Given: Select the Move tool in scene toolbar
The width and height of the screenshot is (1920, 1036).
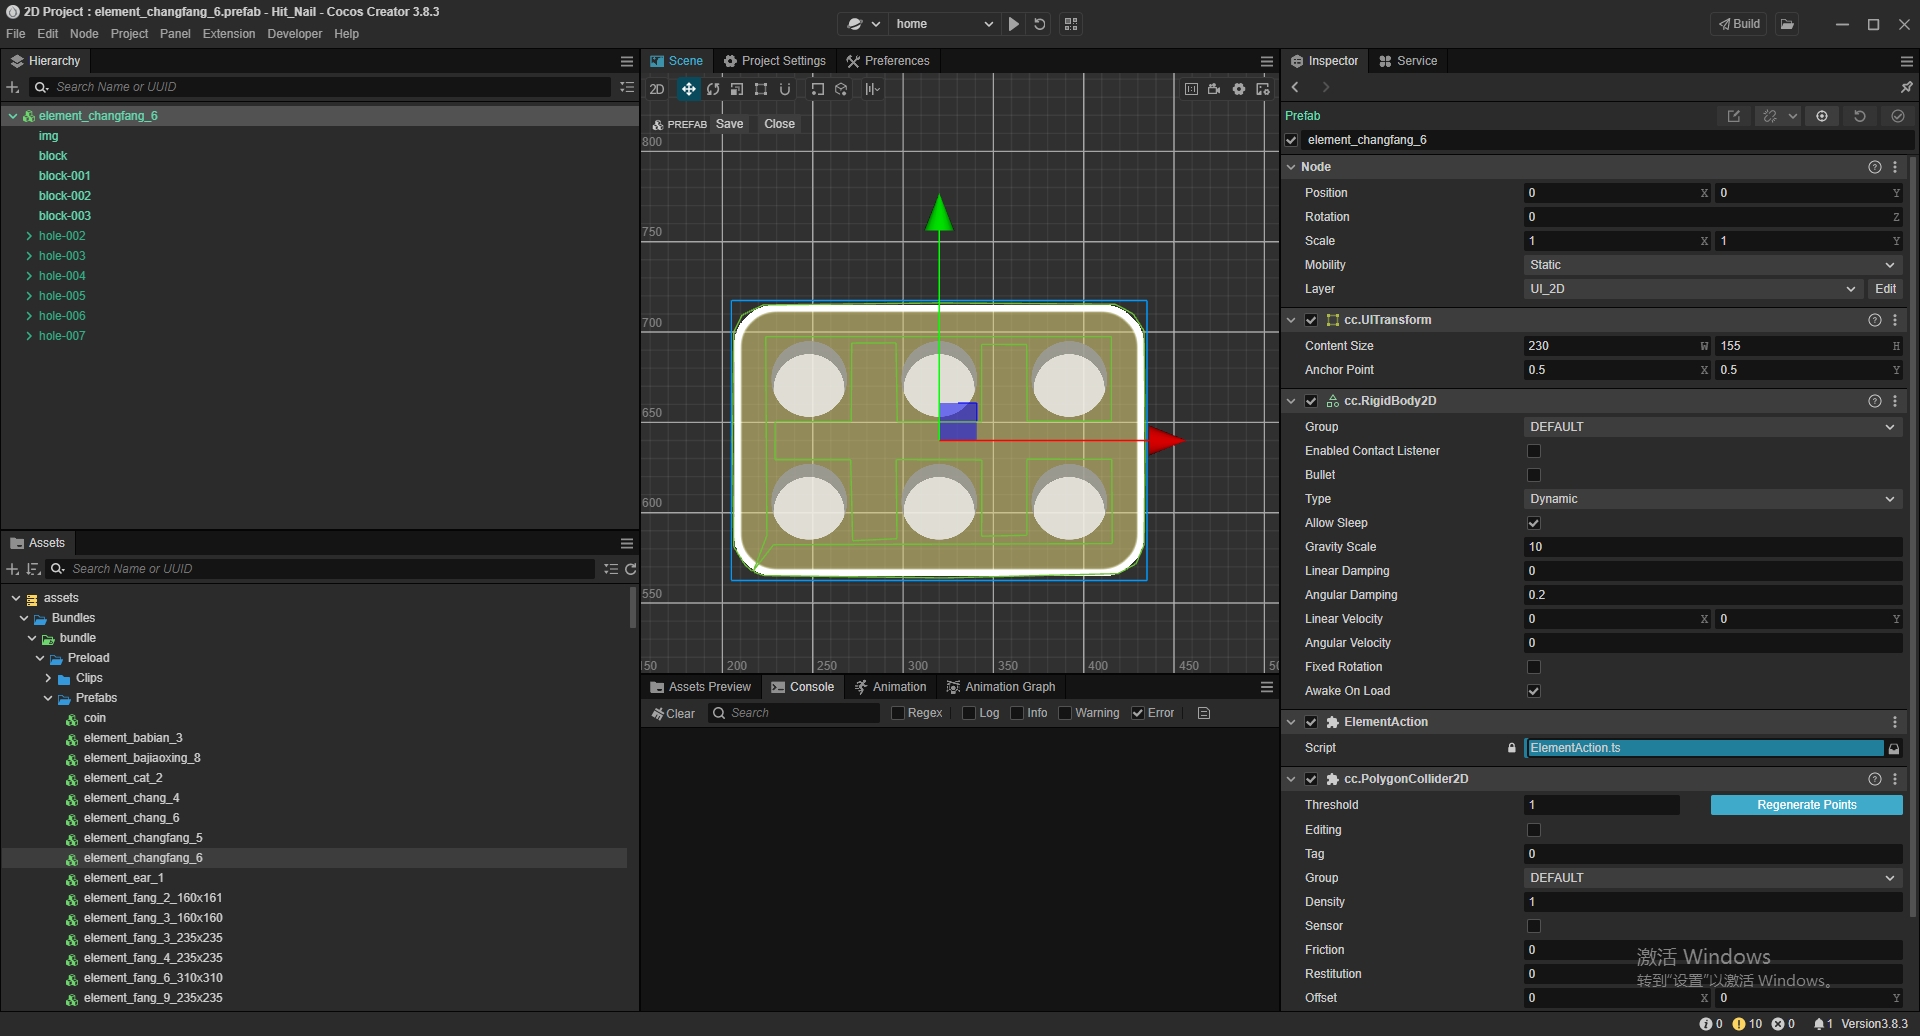Looking at the screenshot, I should pos(688,89).
